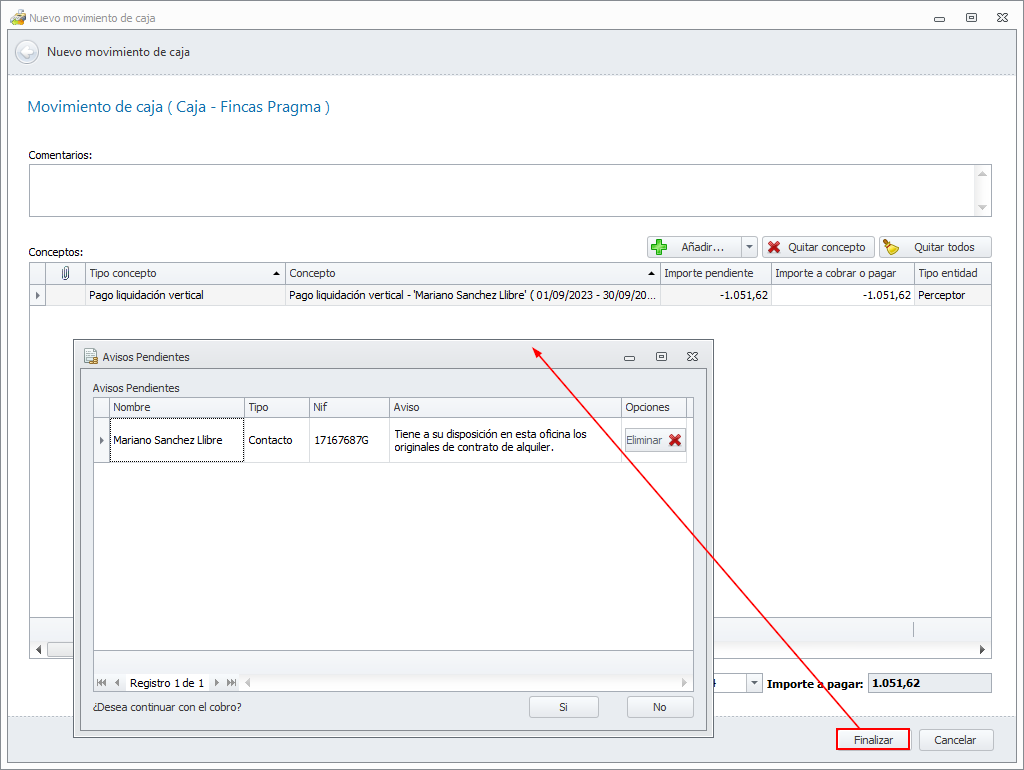Select the 'Pago liquidación vertical' tipo concepto cell
The width and height of the screenshot is (1024, 770).
[185, 295]
